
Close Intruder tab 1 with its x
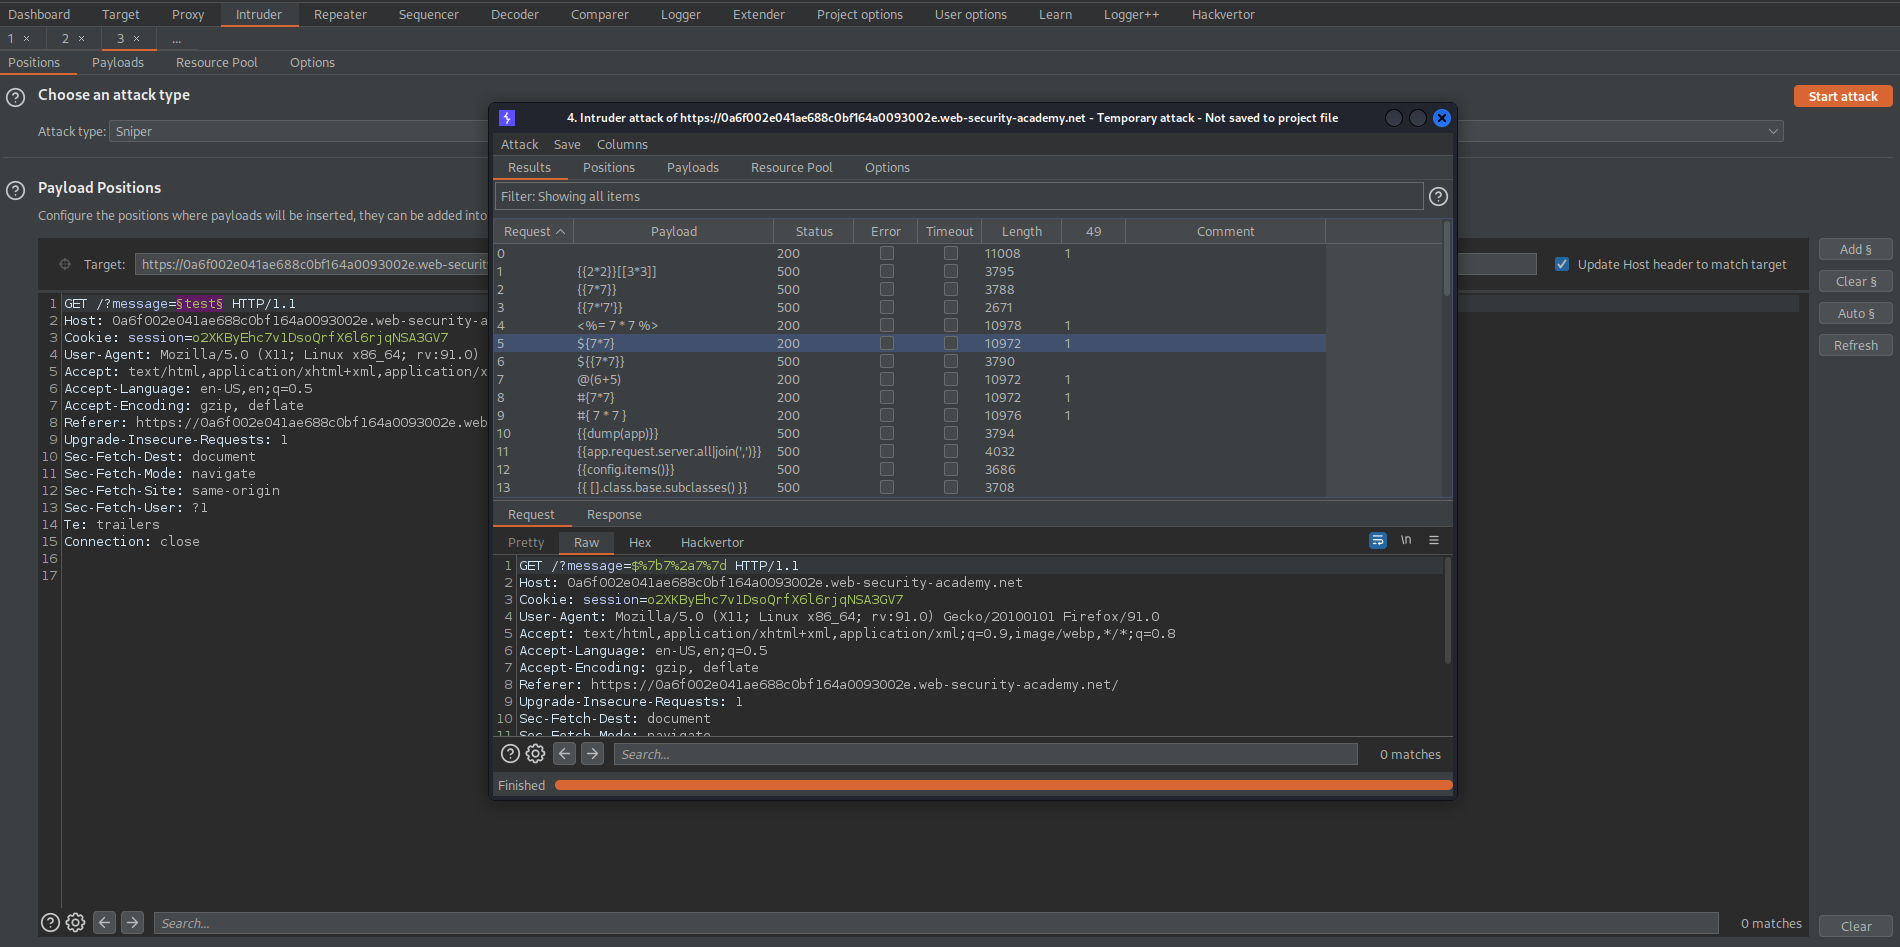(27, 39)
